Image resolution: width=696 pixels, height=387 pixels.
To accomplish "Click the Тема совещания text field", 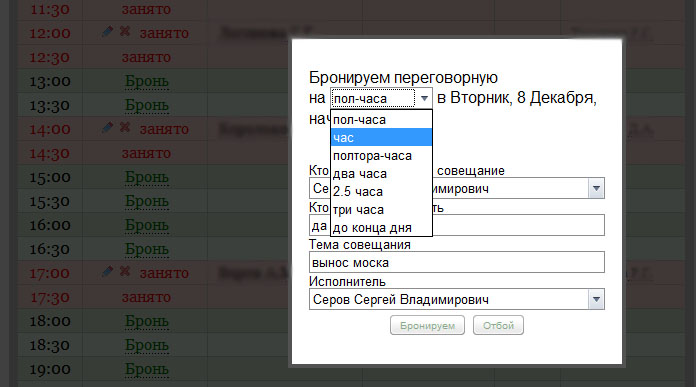I will coord(457,262).
